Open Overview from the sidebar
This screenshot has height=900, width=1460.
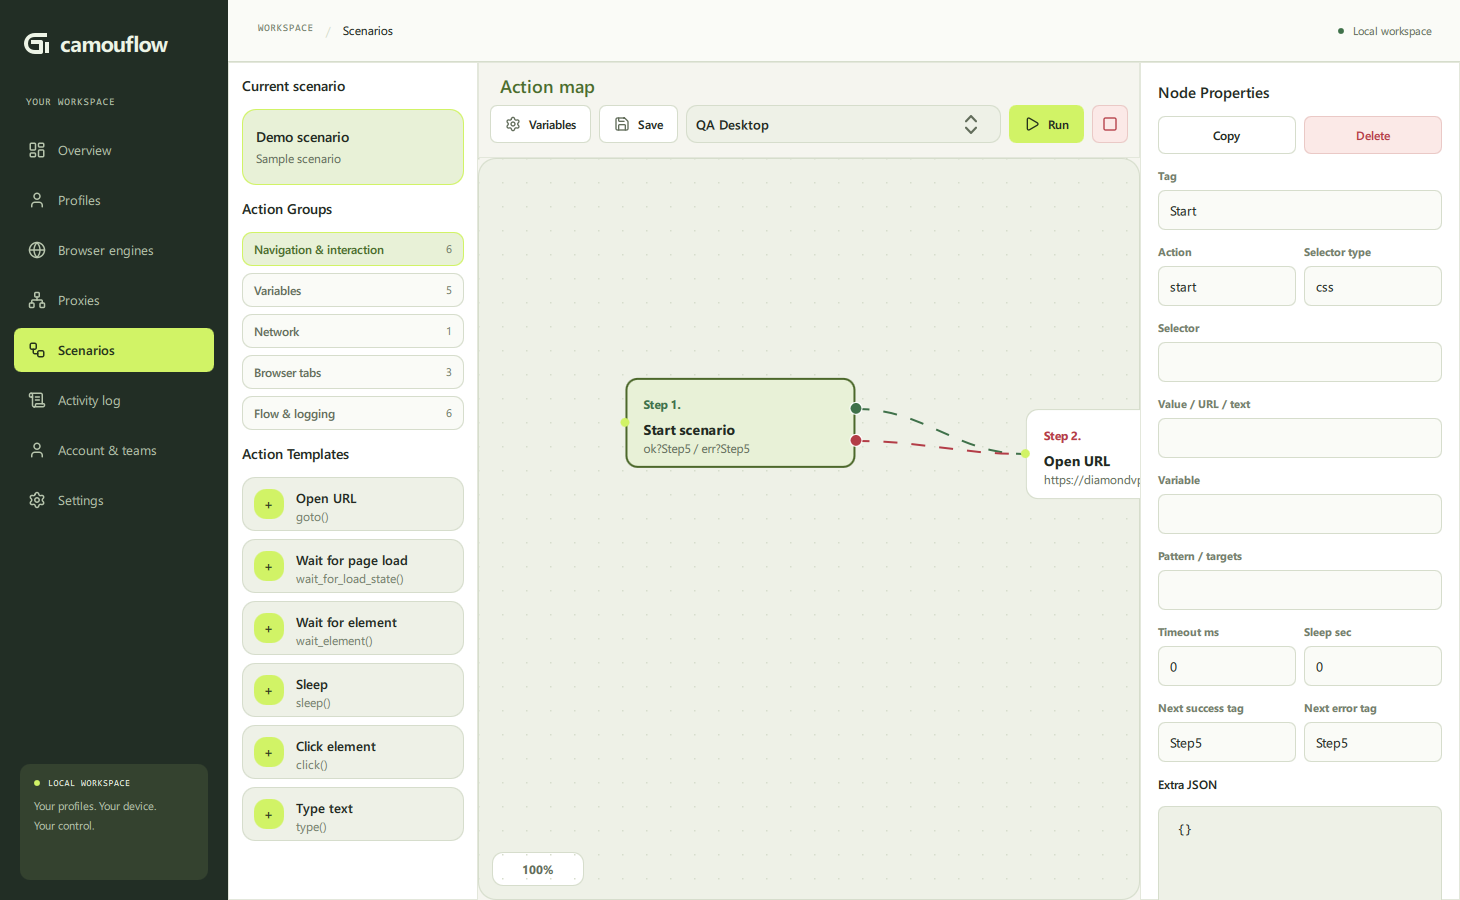tap(114, 150)
